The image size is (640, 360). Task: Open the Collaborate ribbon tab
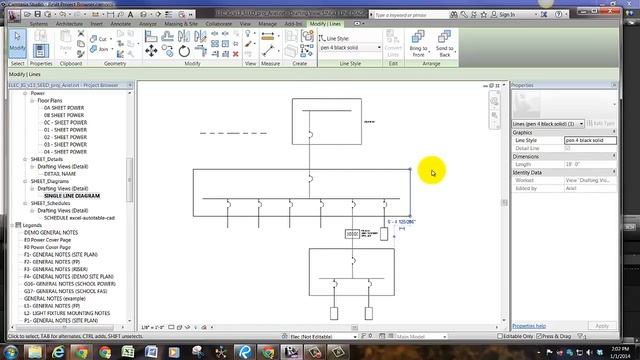coord(218,24)
